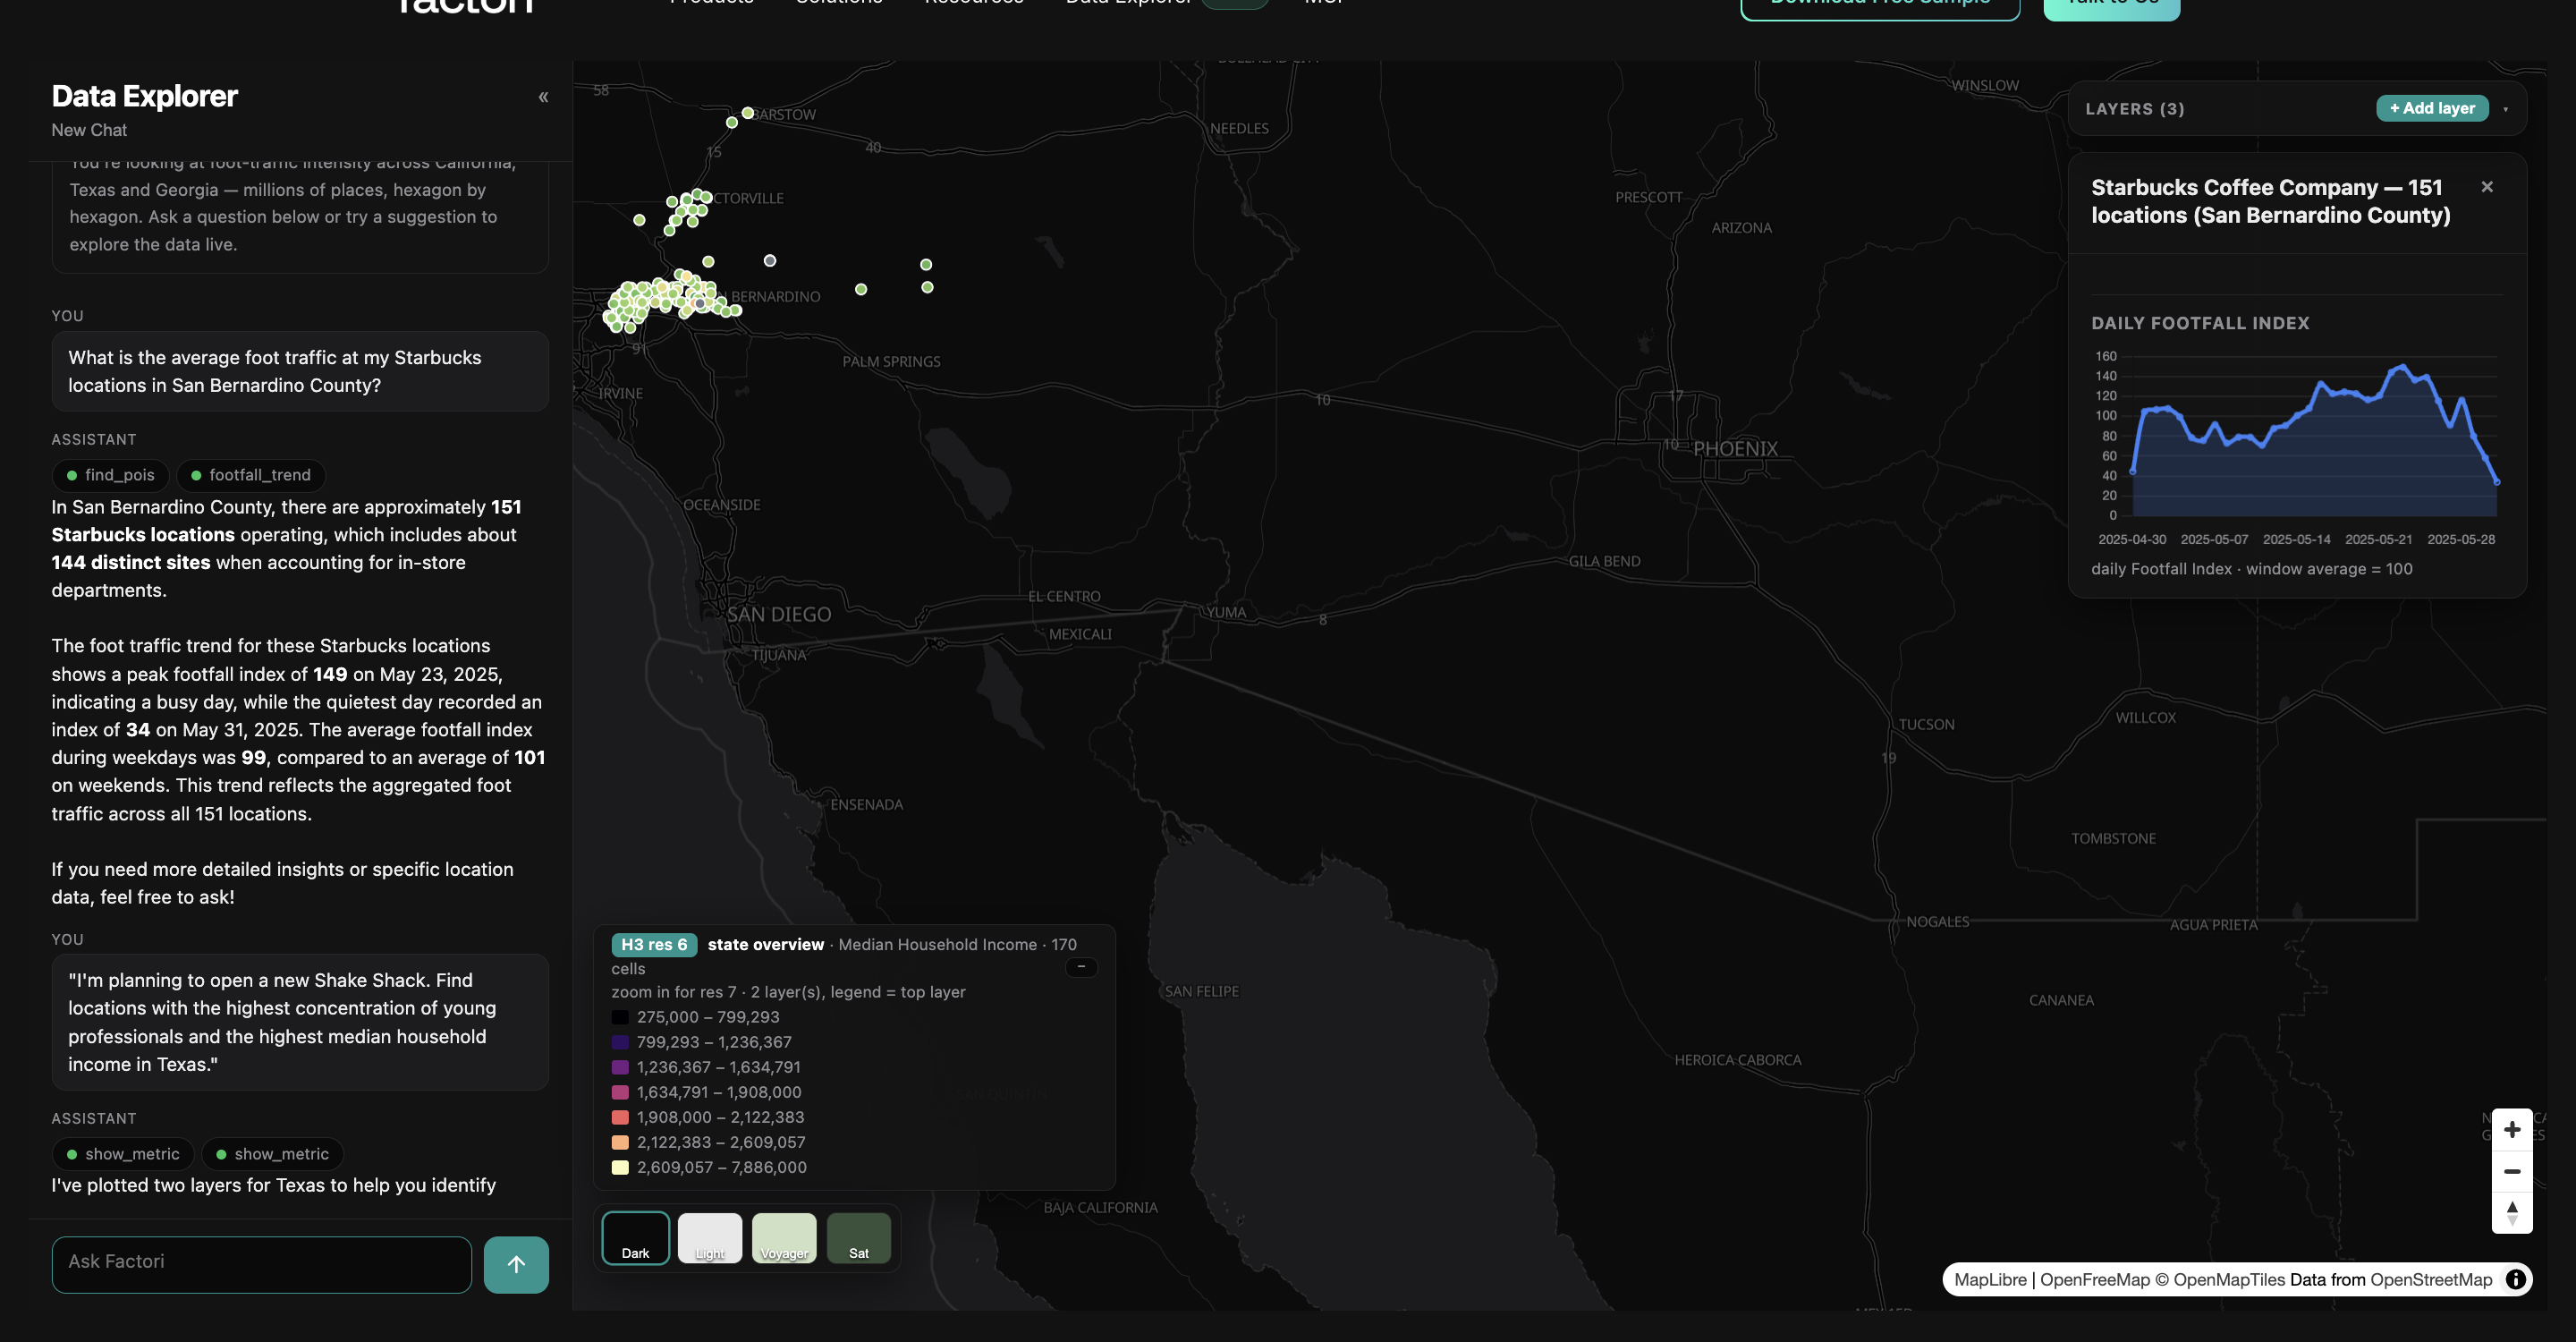
Task: Close the Starbucks Coffee Company layer card
Action: click(x=2487, y=187)
